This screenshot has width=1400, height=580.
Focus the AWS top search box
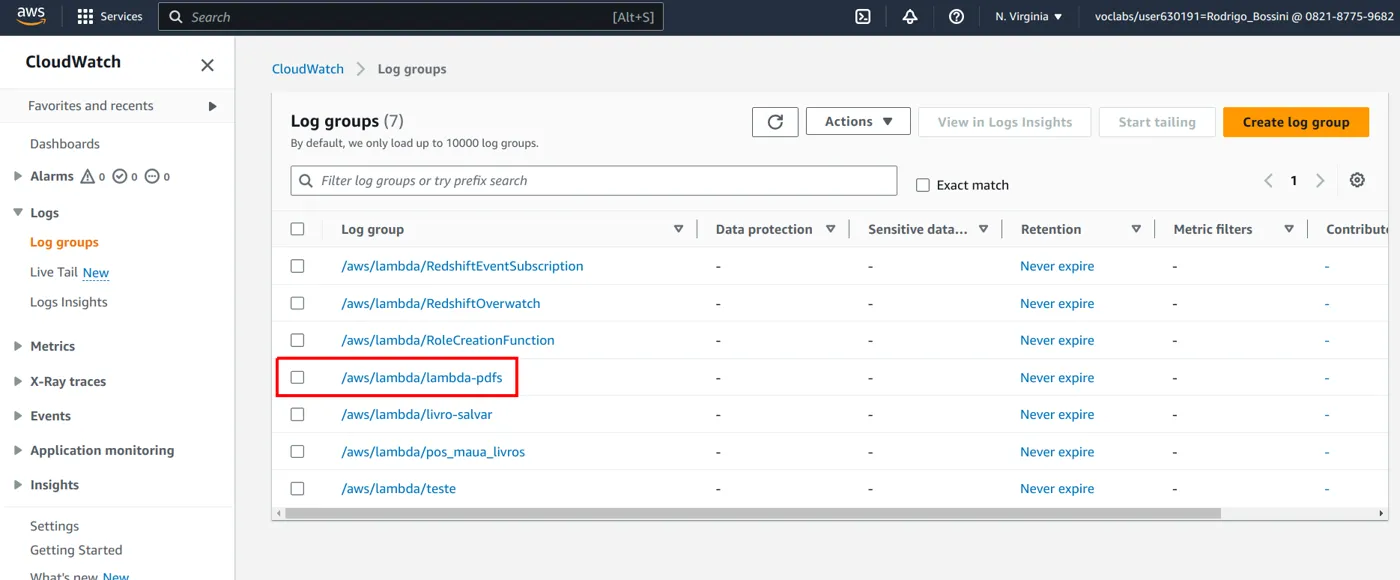(411, 17)
